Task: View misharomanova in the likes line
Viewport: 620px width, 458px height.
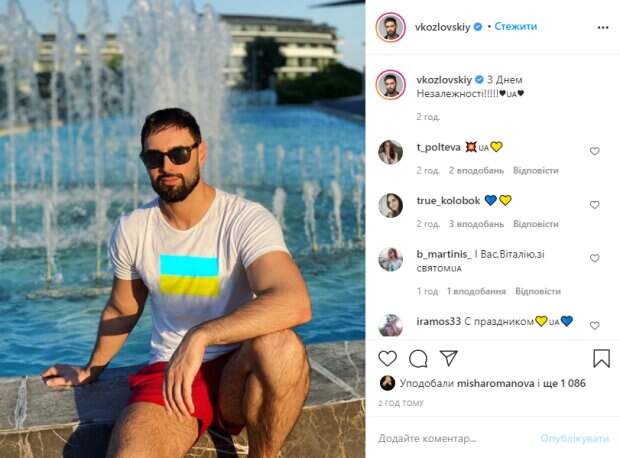Action: pos(495,383)
